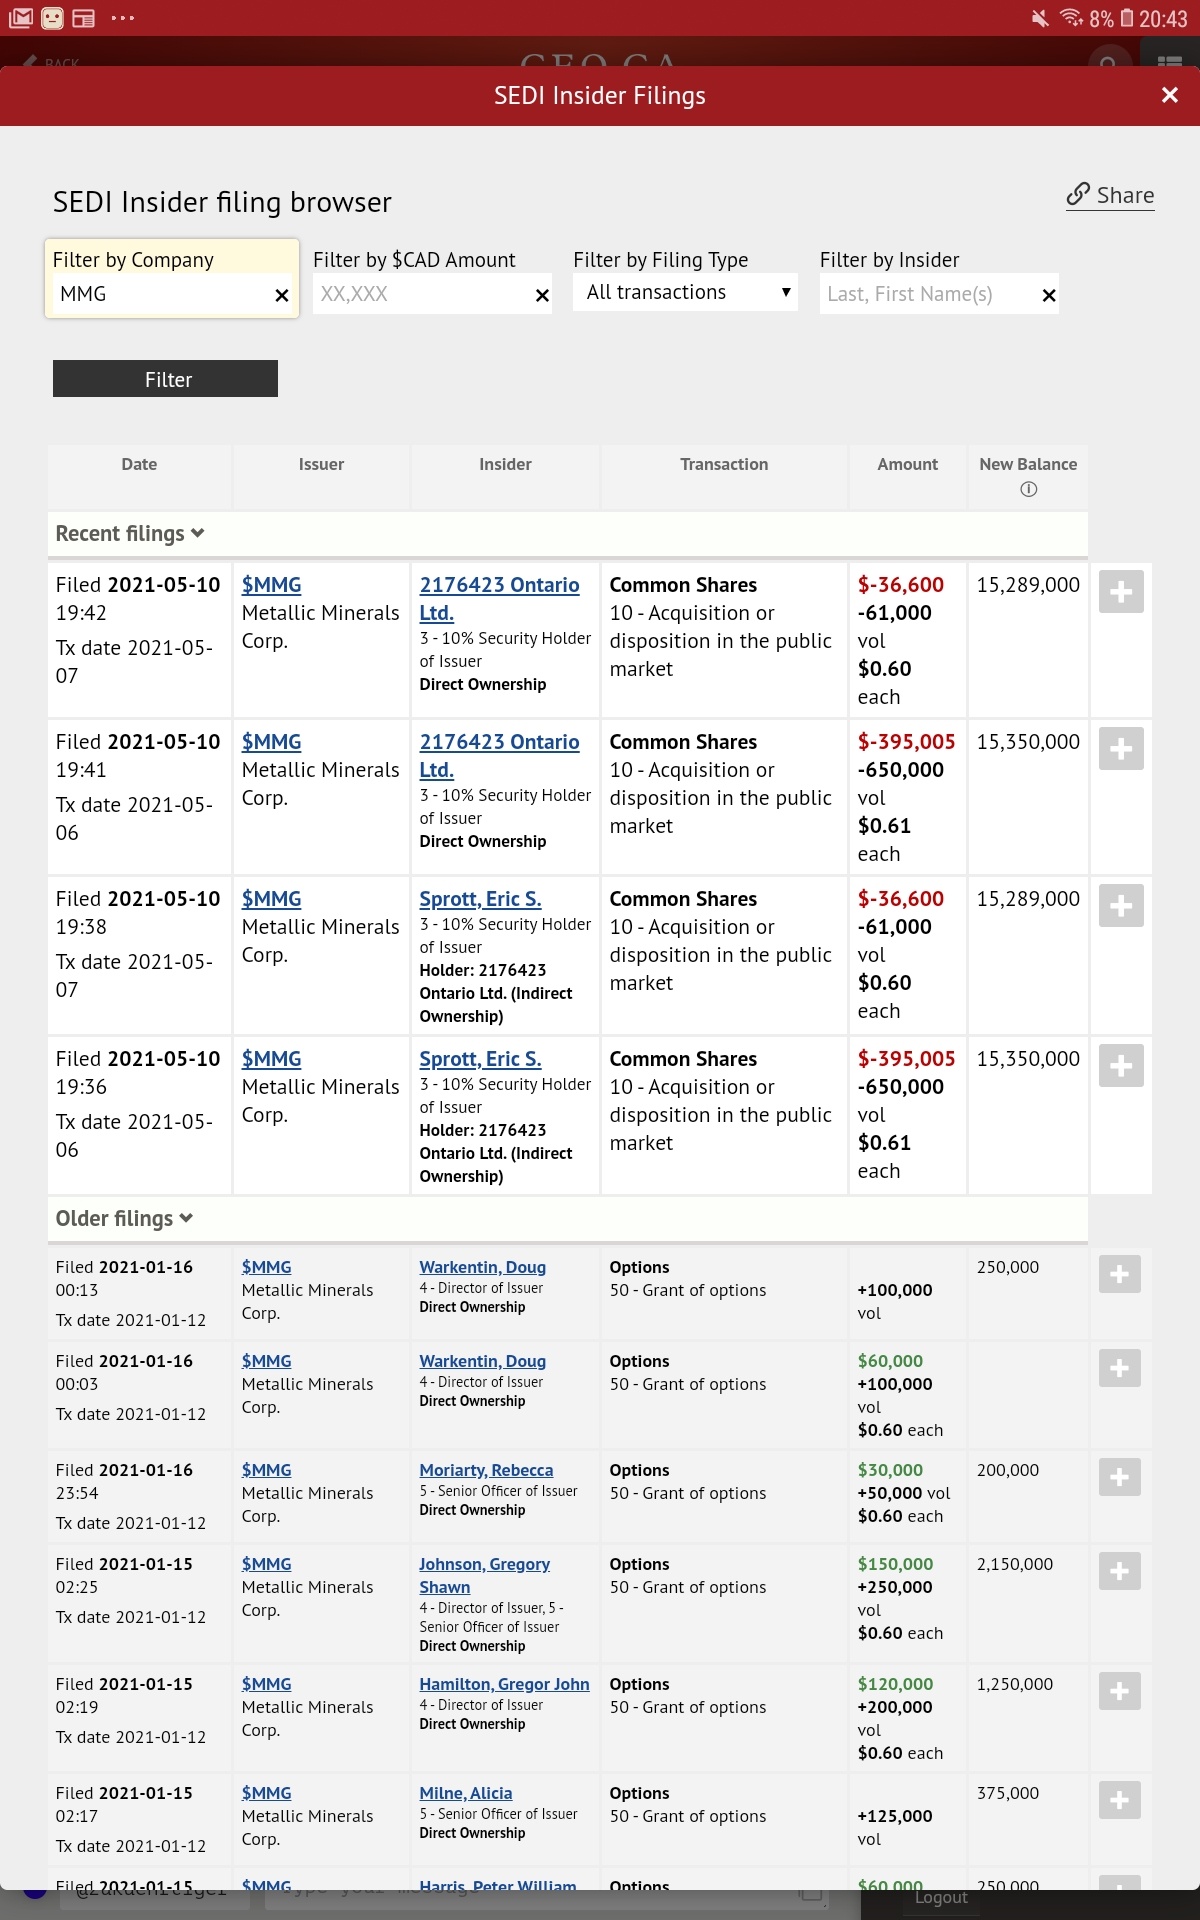Screen dimensions: 1200x1920
Task: Expand first 2176423 Ontario filing with plus
Action: coord(1121,592)
